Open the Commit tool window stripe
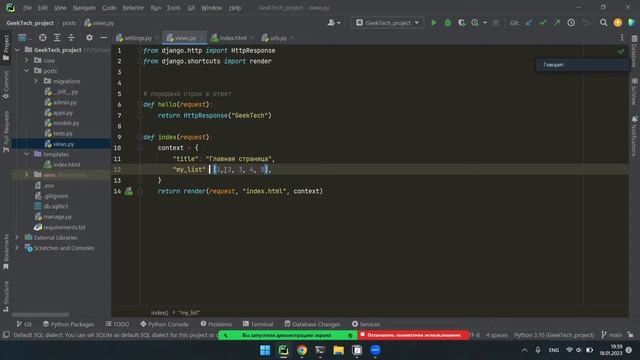640x360 pixels. click(6, 85)
